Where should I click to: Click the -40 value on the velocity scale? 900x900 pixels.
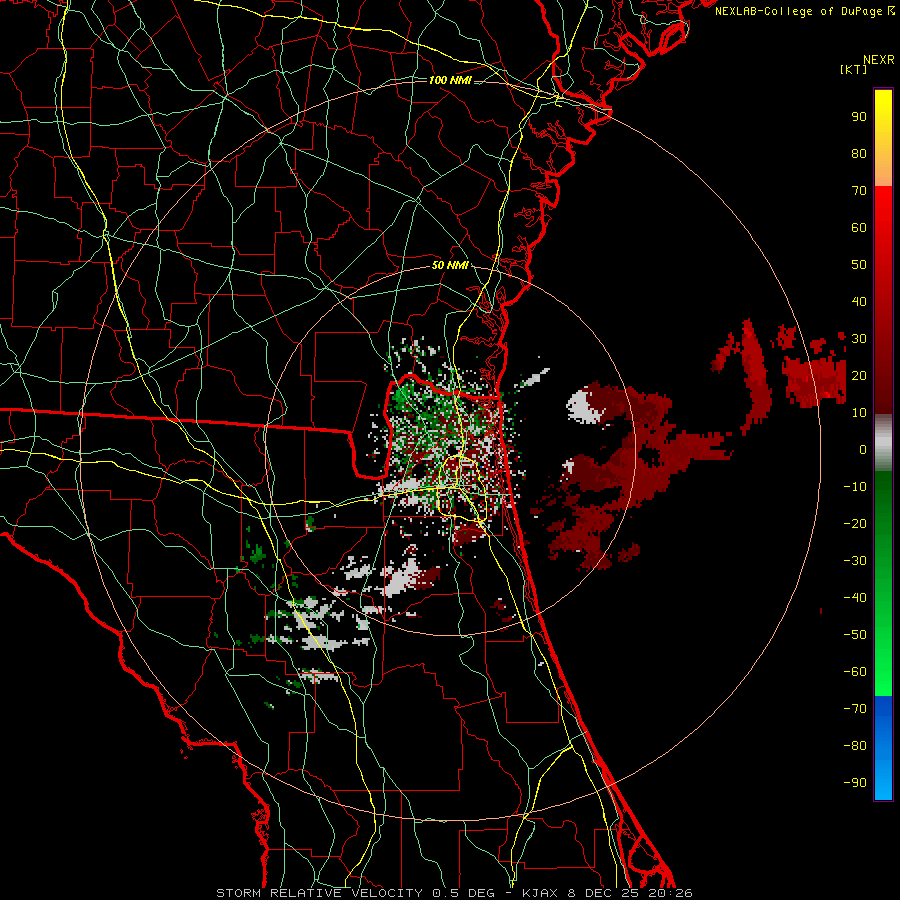pos(855,598)
